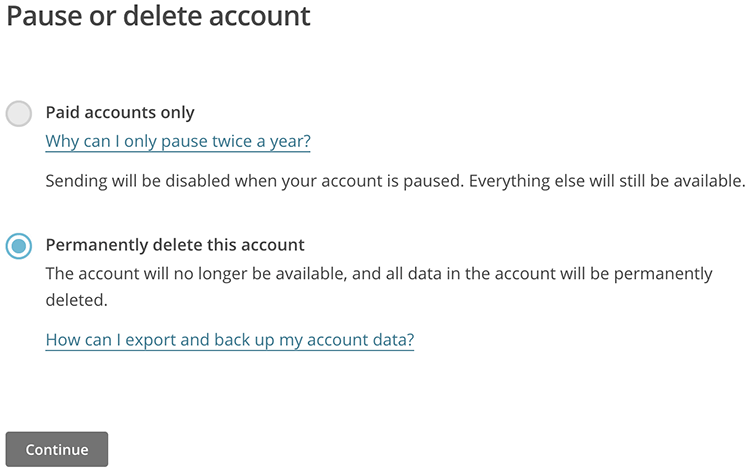This screenshot has width=750, height=473.
Task: Choose the greyed-out pause account option circle
Action: (x=19, y=113)
